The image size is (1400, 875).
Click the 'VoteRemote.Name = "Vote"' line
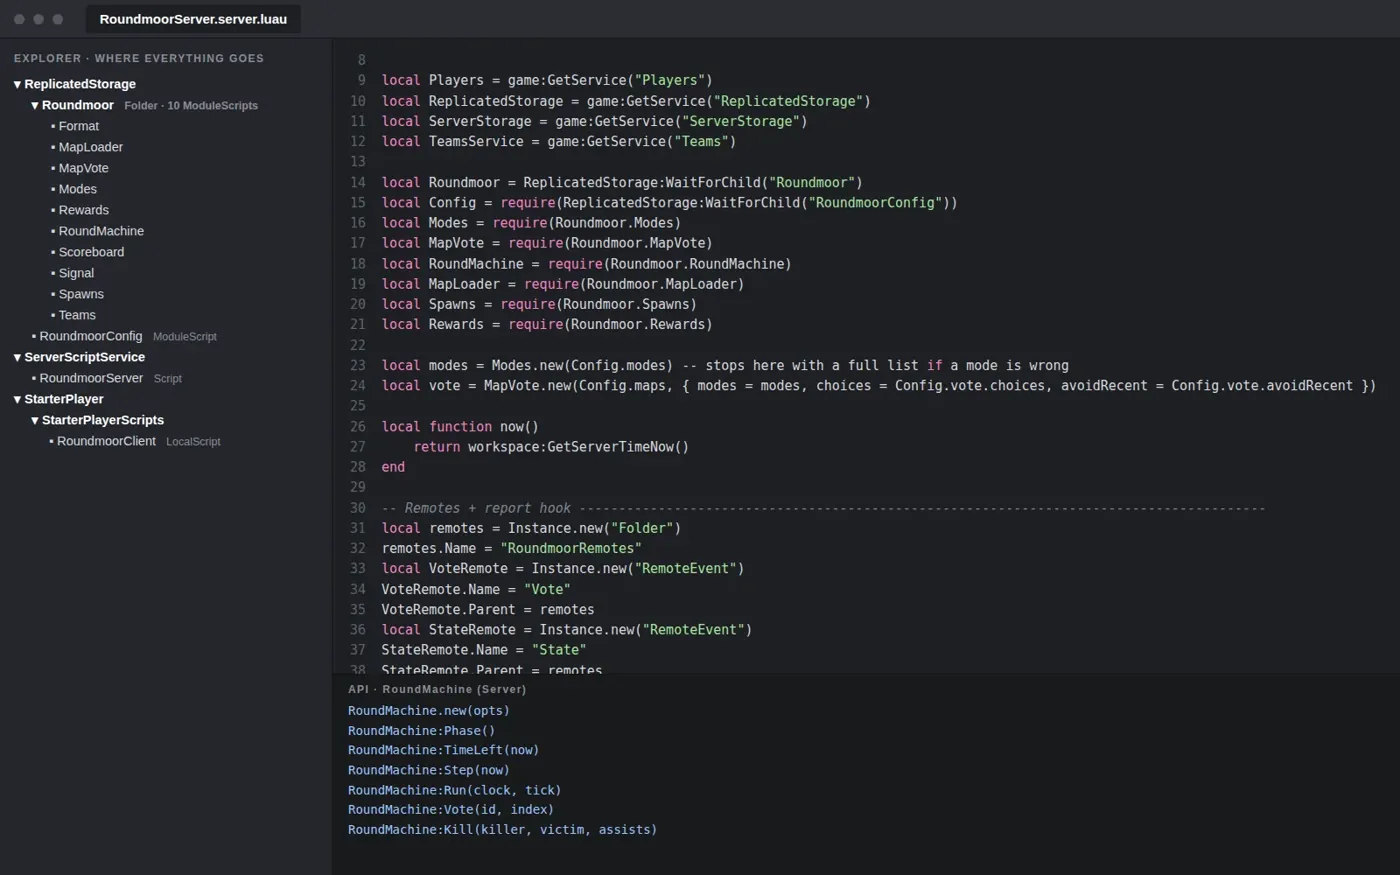[x=475, y=590]
